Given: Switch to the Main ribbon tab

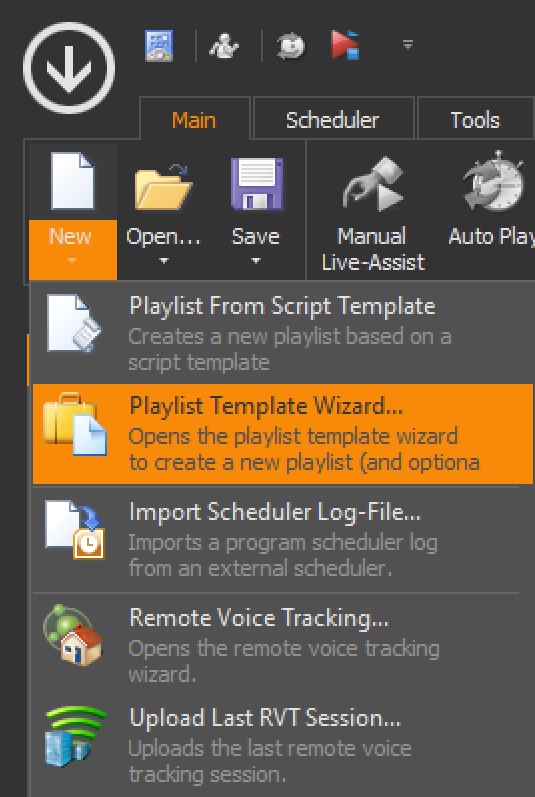Looking at the screenshot, I should 194,120.
